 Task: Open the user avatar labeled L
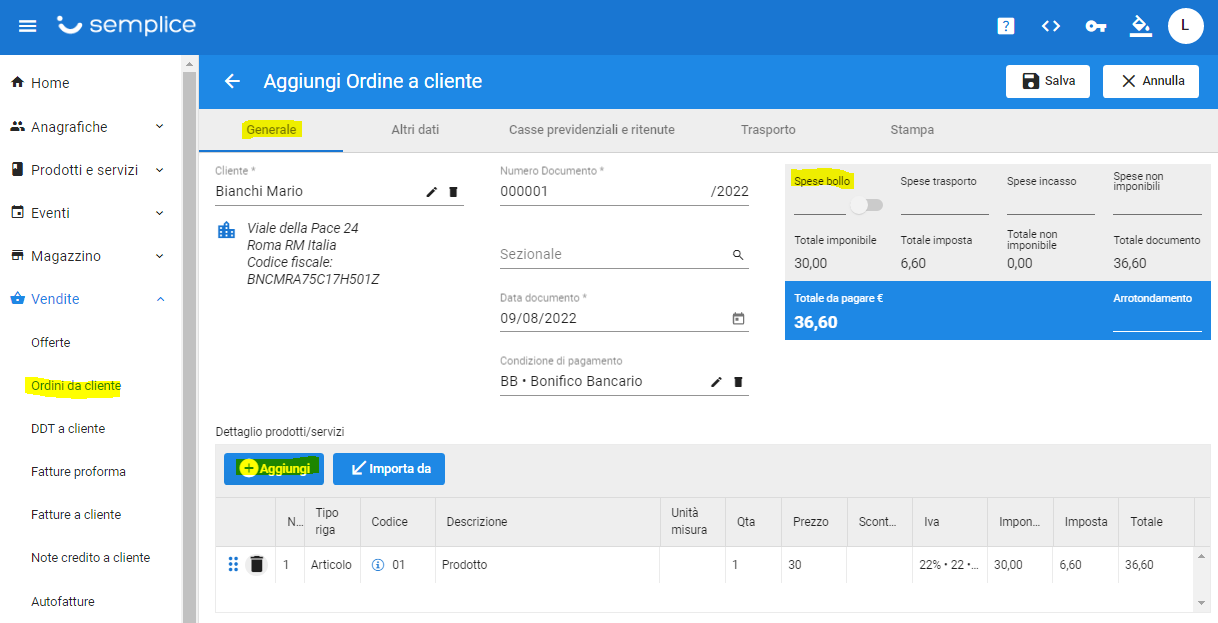1185,26
